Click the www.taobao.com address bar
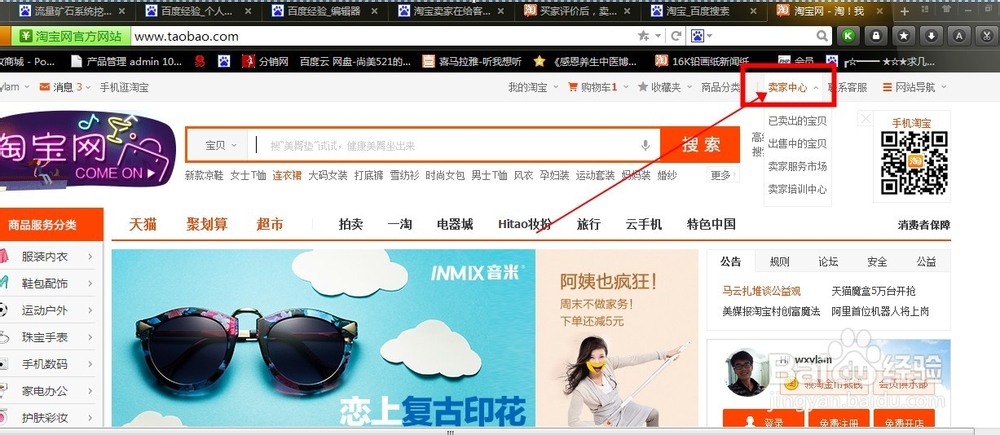 pyautogui.click(x=383, y=36)
